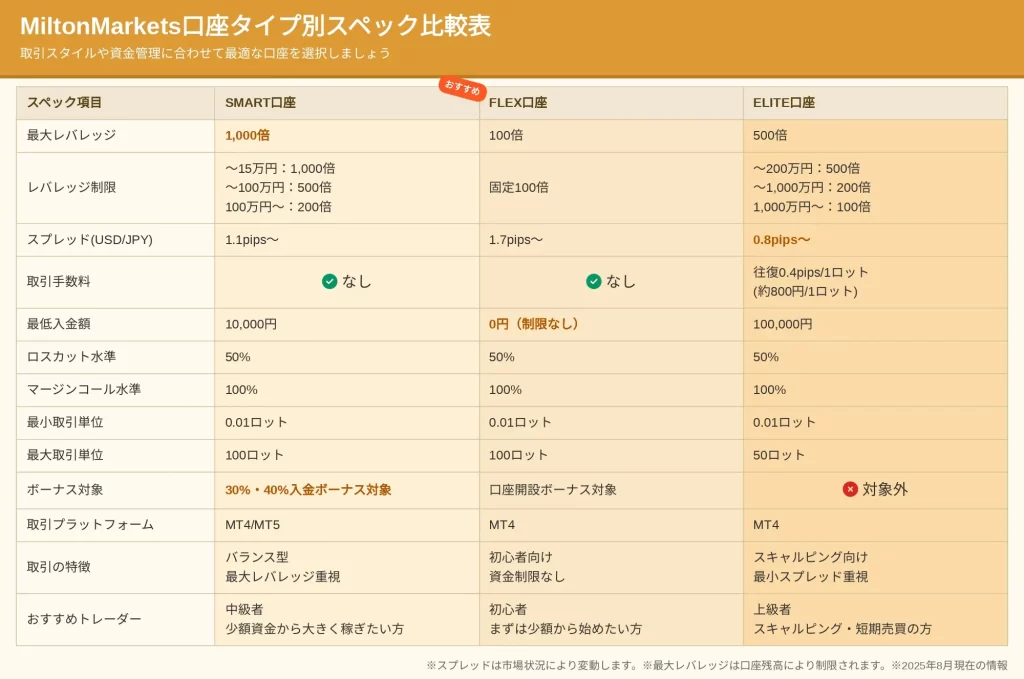Select the text 最大レバレッジ重視
1024x679 pixels.
(x=283, y=576)
